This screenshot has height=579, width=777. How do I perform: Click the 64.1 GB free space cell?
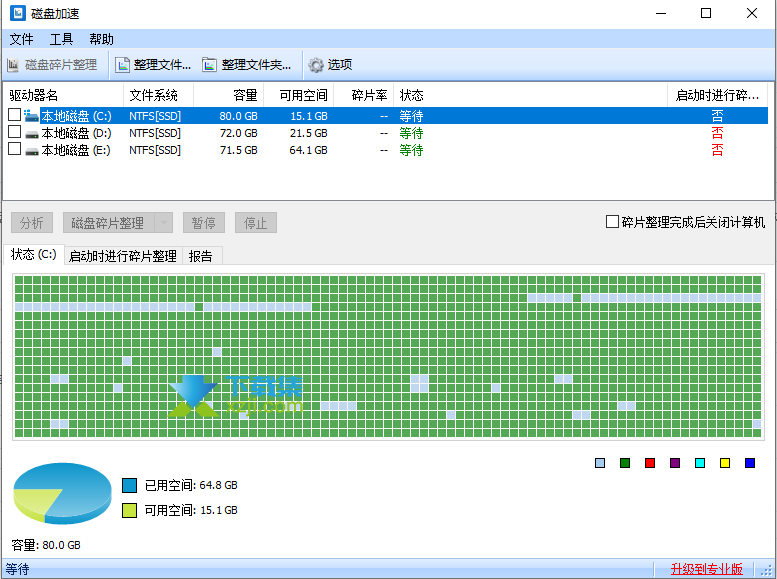[x=309, y=150]
